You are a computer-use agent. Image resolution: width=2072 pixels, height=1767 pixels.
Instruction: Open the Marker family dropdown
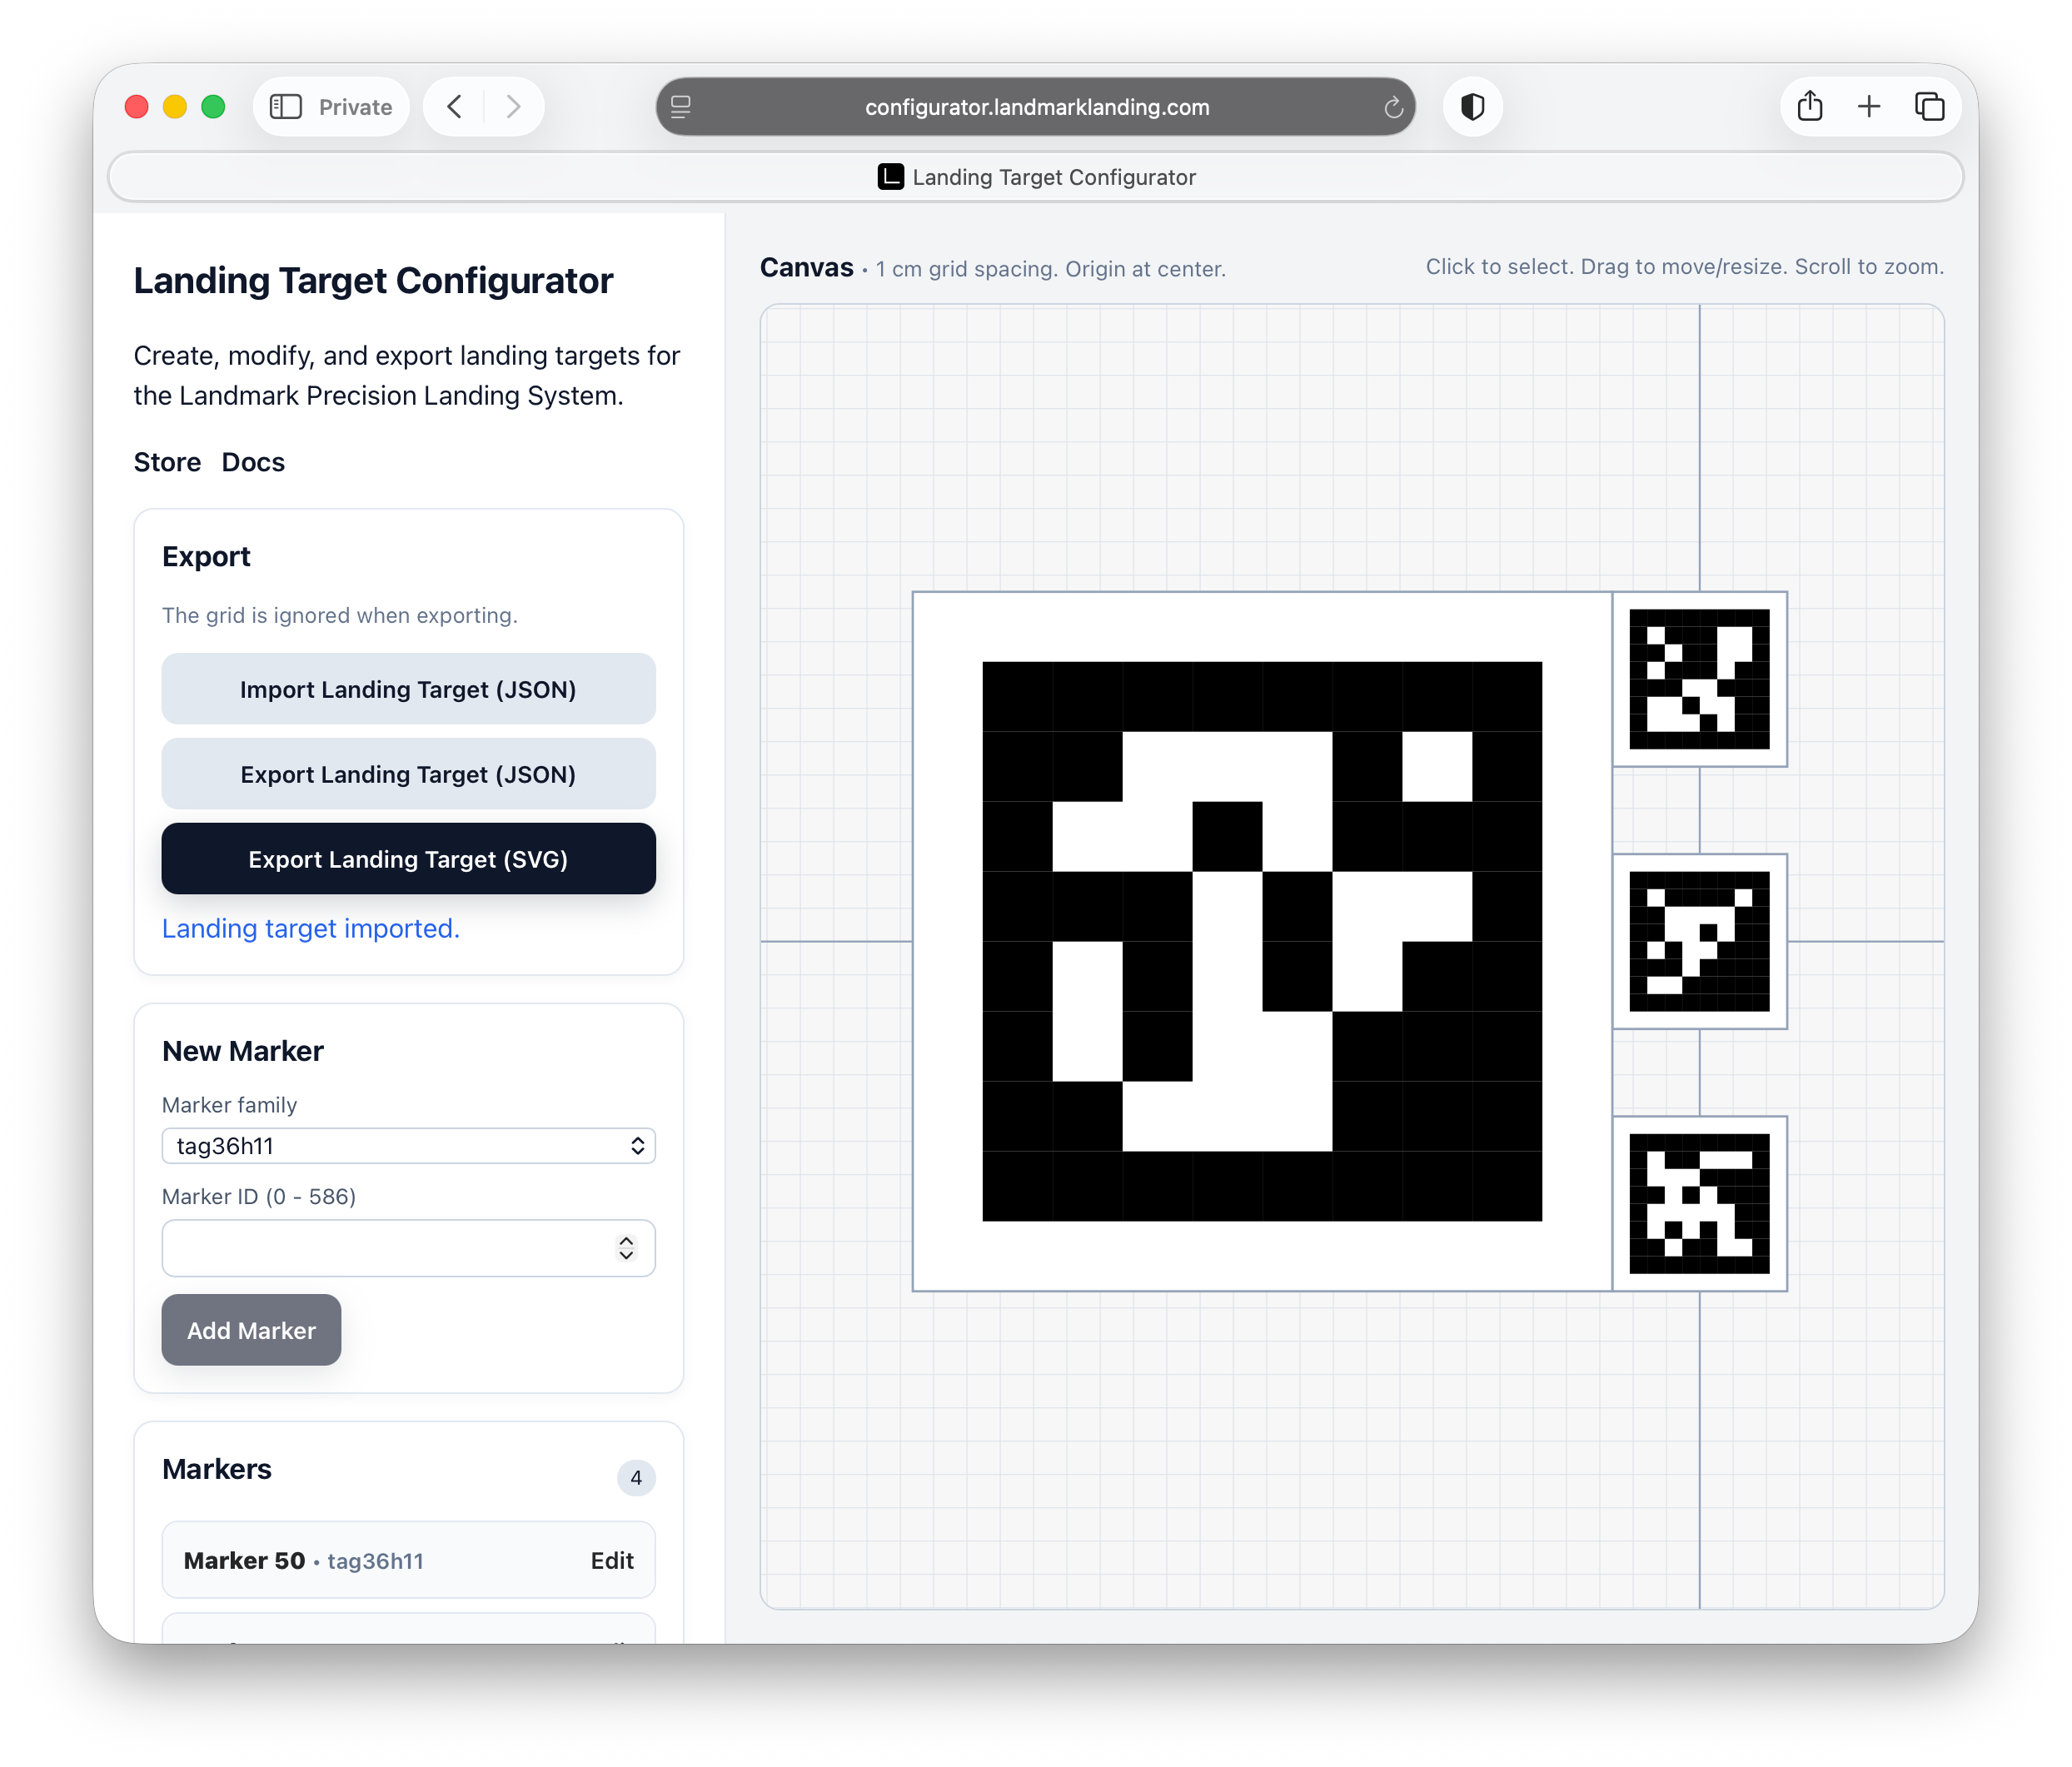click(408, 1146)
